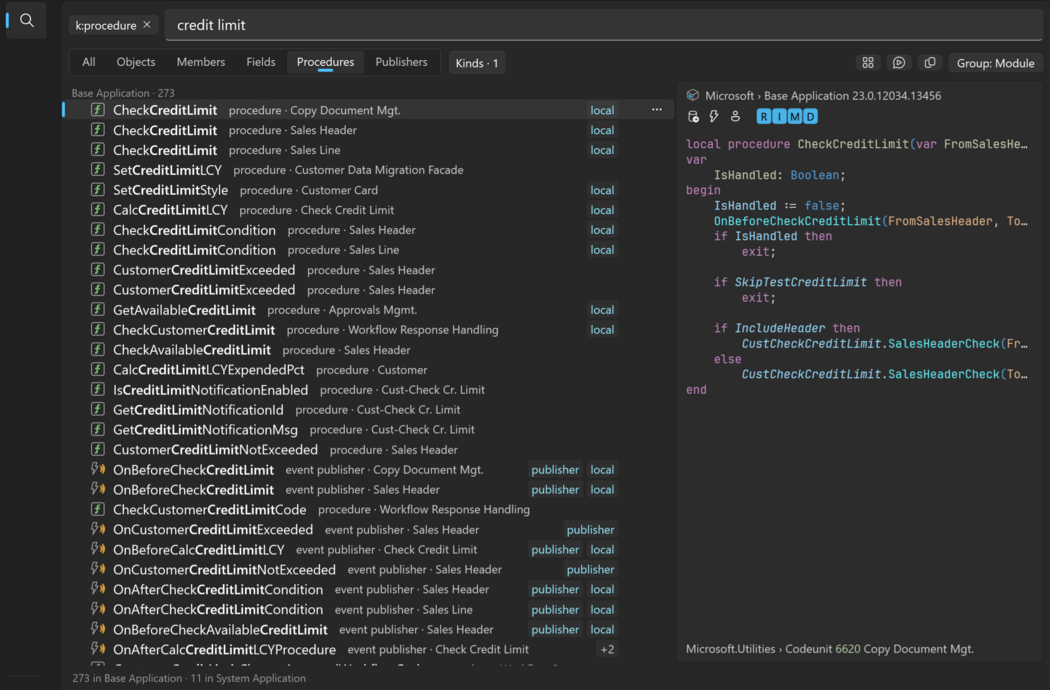The width and height of the screenshot is (1050, 690).
Task: Open the Group: Module dropdown
Action: 995,63
